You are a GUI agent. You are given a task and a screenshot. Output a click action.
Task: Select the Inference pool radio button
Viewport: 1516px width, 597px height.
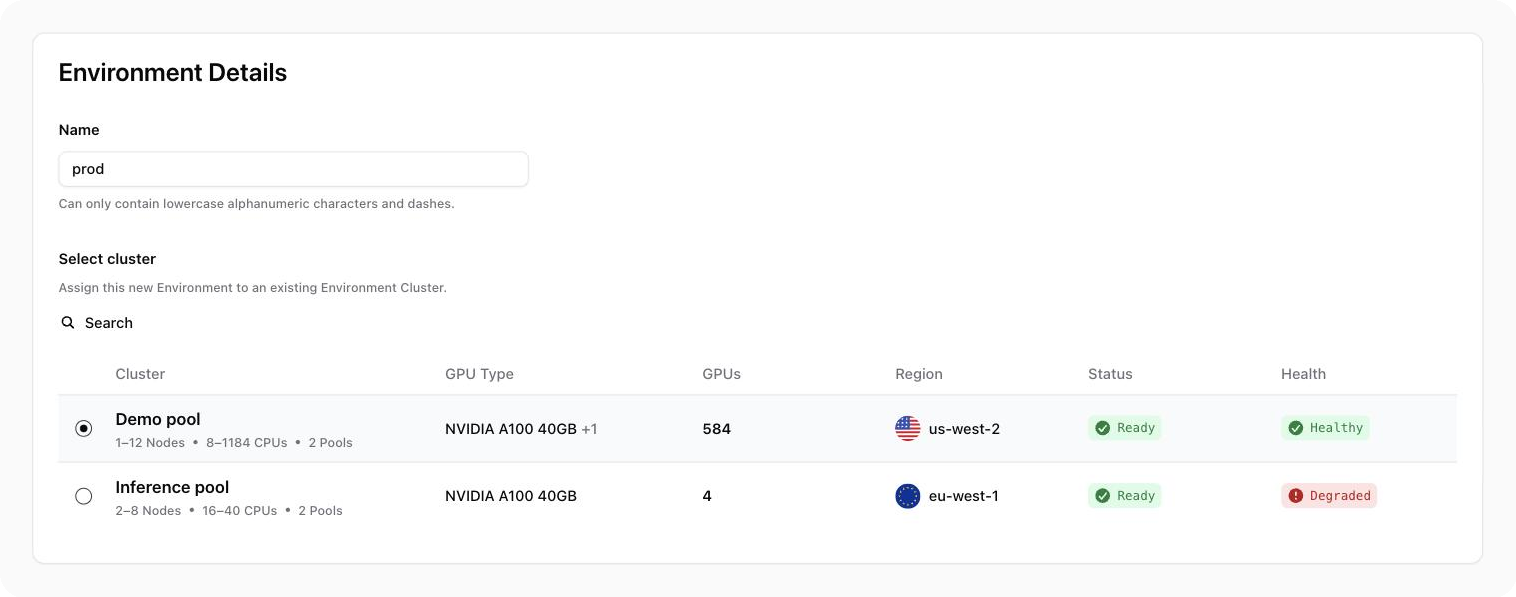click(84, 496)
